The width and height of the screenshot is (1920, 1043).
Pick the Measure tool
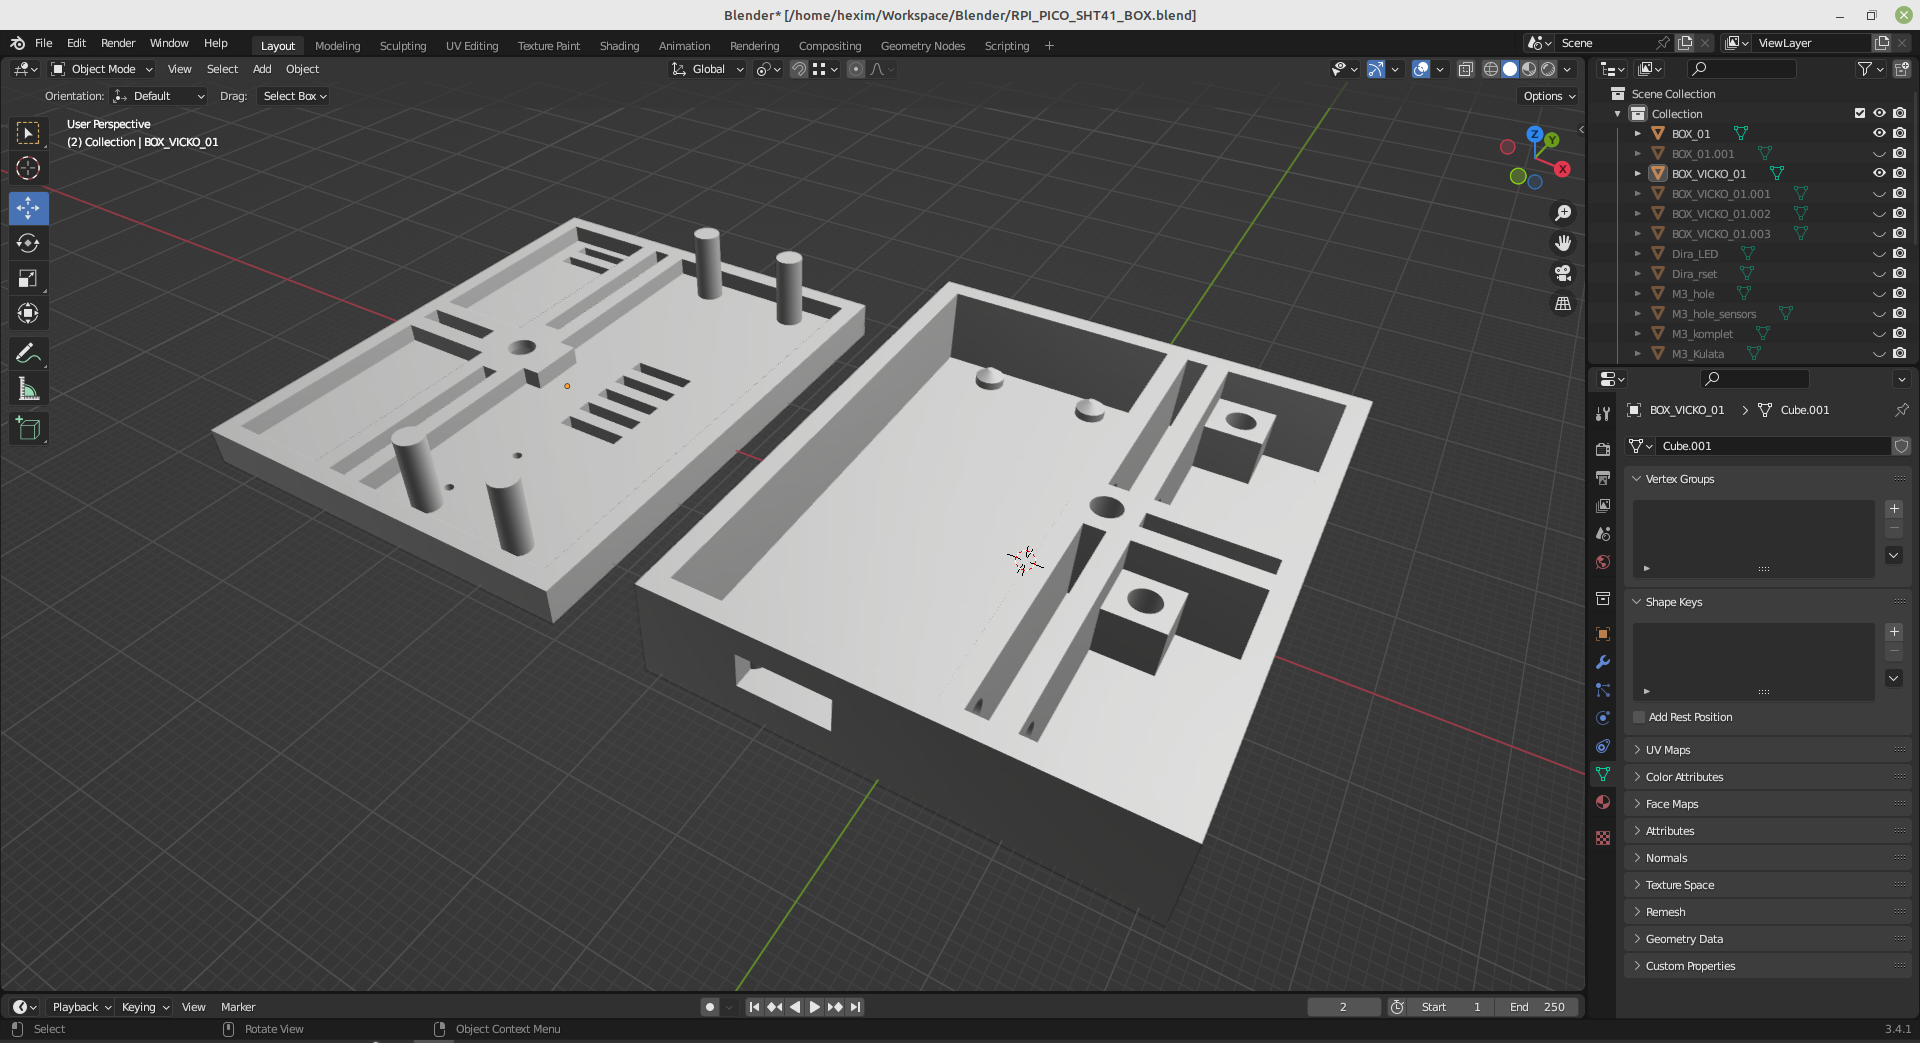pyautogui.click(x=28, y=389)
